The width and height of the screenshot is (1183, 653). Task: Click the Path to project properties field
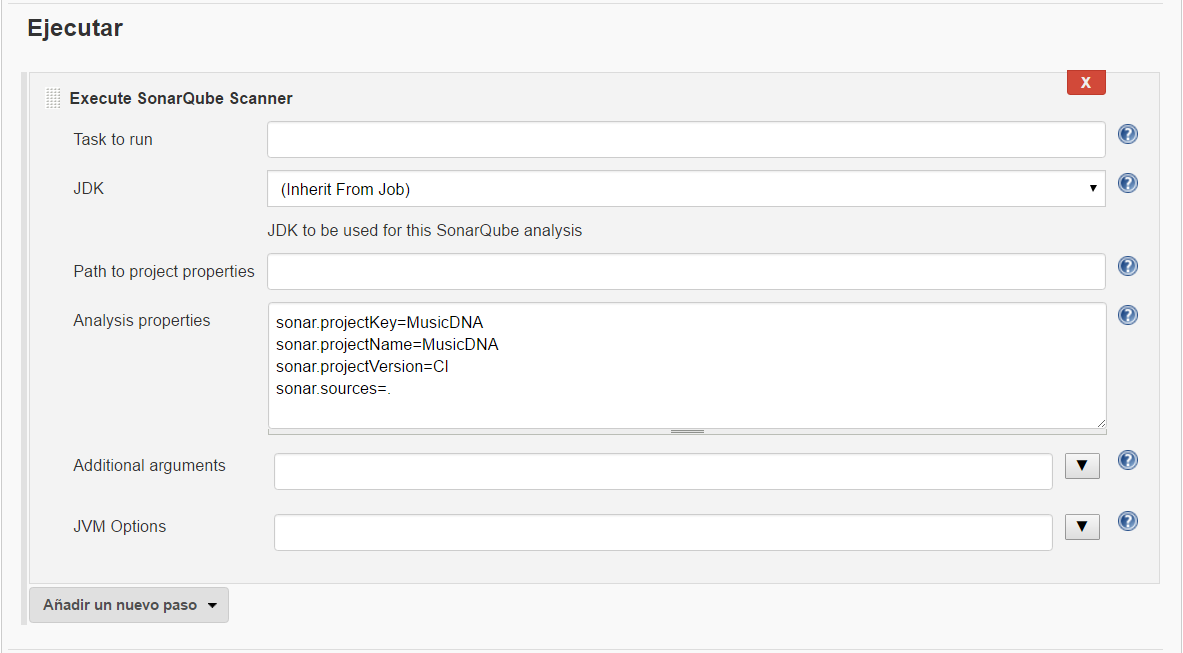click(686, 271)
